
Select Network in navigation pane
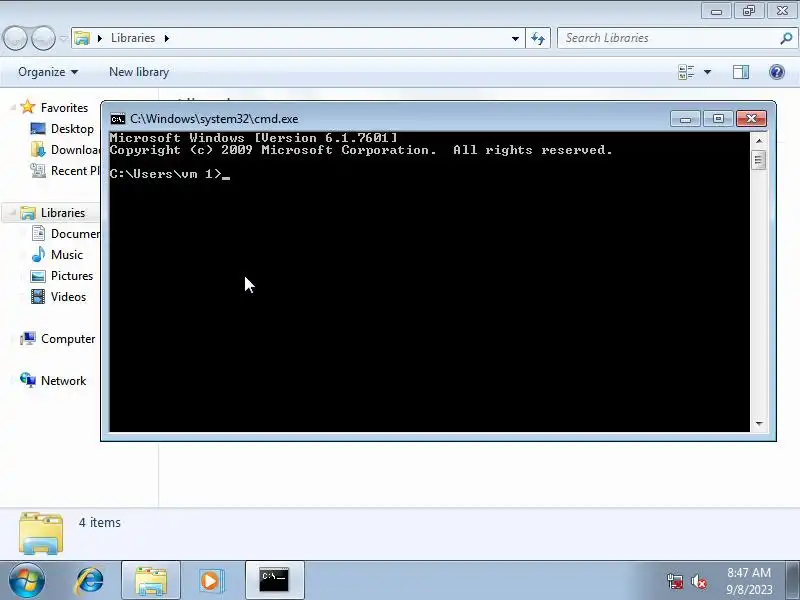point(63,381)
